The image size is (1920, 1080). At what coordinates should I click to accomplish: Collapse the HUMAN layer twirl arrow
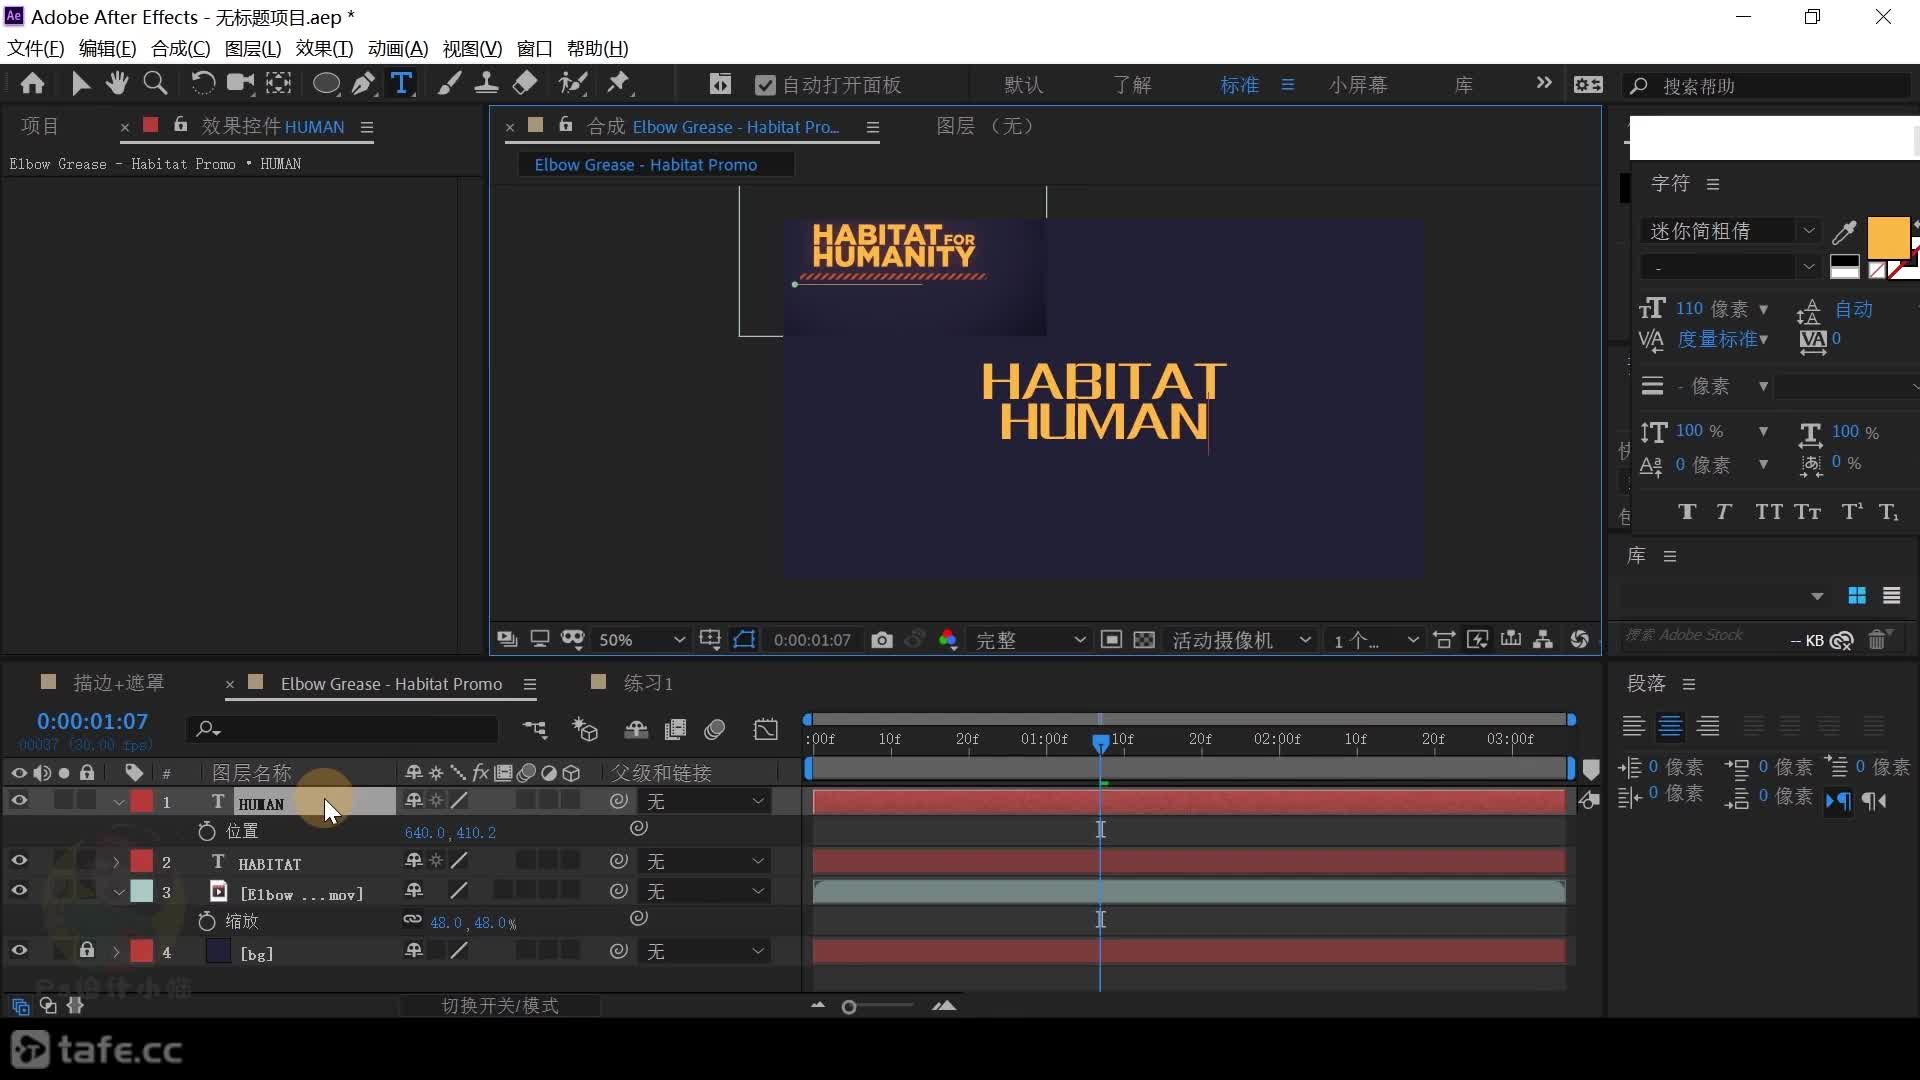(x=118, y=802)
